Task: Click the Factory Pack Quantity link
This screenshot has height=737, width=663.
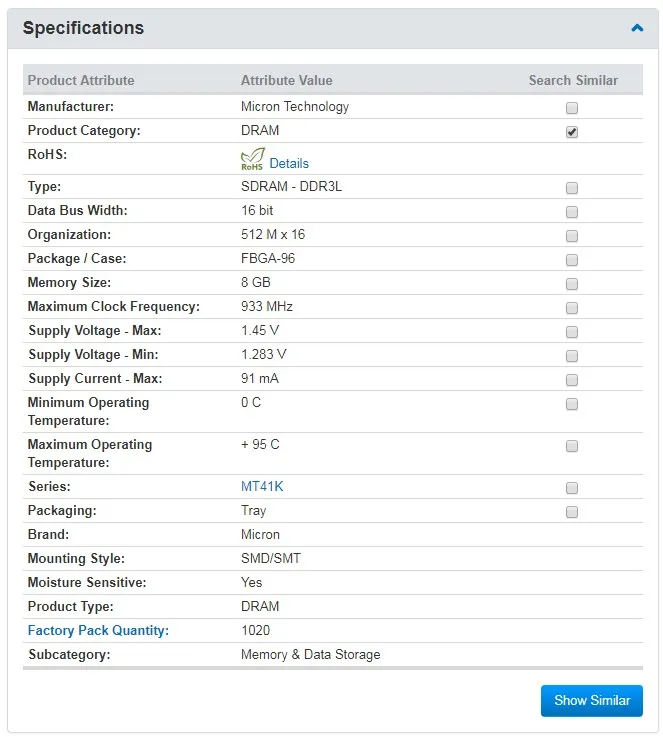Action: pos(98,630)
